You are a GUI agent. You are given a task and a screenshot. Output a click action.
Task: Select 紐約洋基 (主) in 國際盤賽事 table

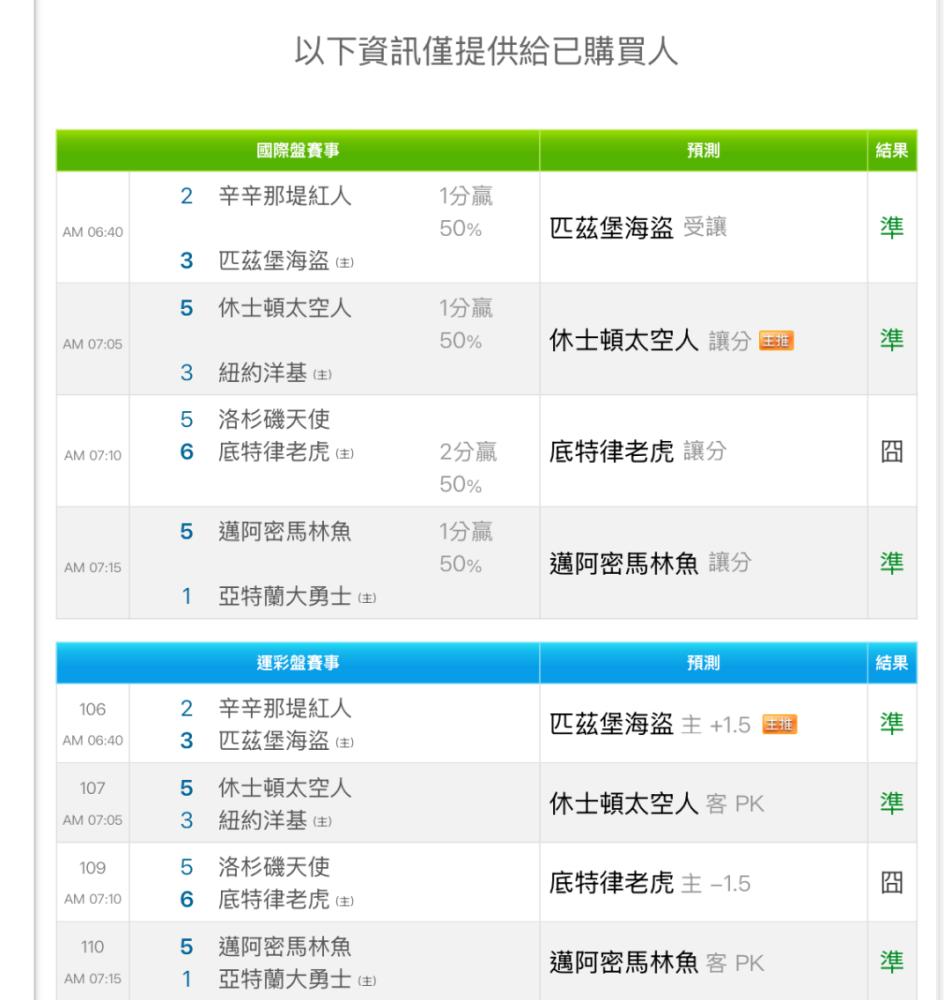(x=275, y=373)
